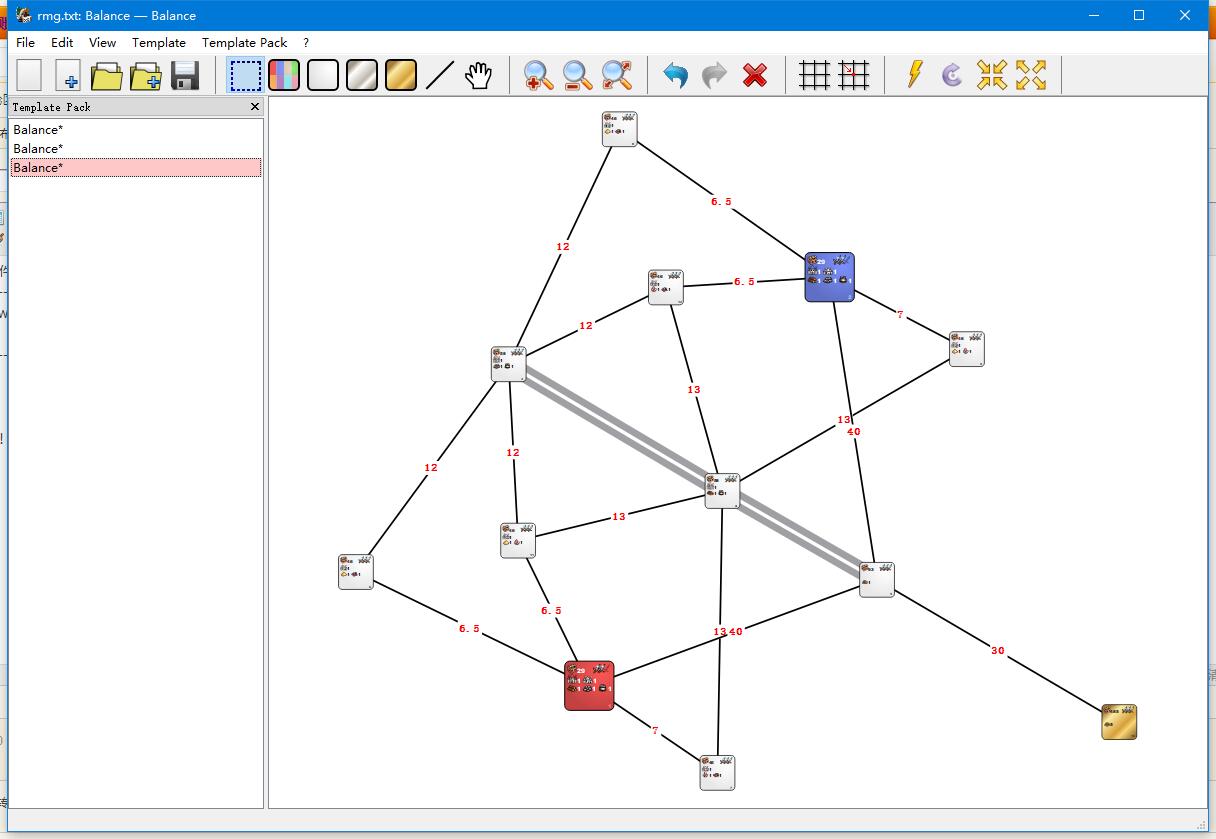Open the Template menu

(x=159, y=43)
